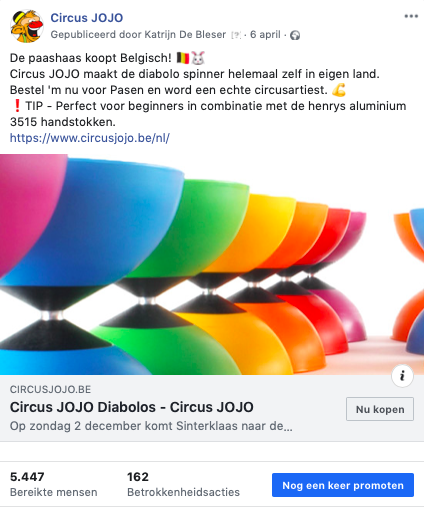Click the info icon on the ad image

pyautogui.click(x=402, y=376)
